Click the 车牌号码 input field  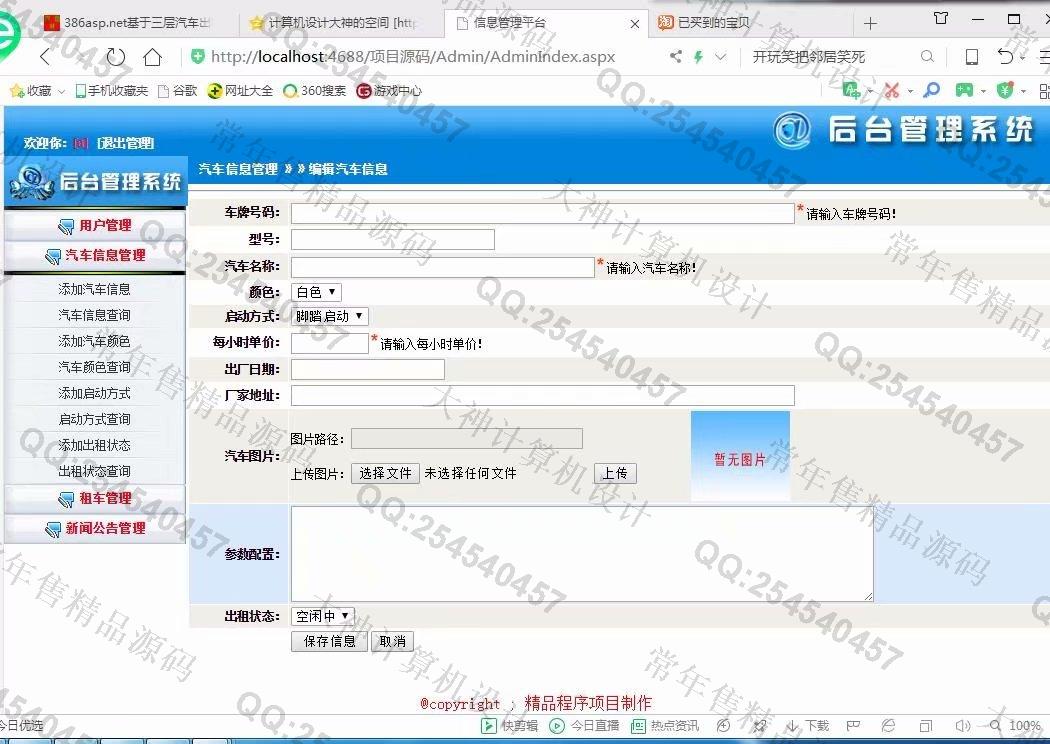(x=542, y=213)
